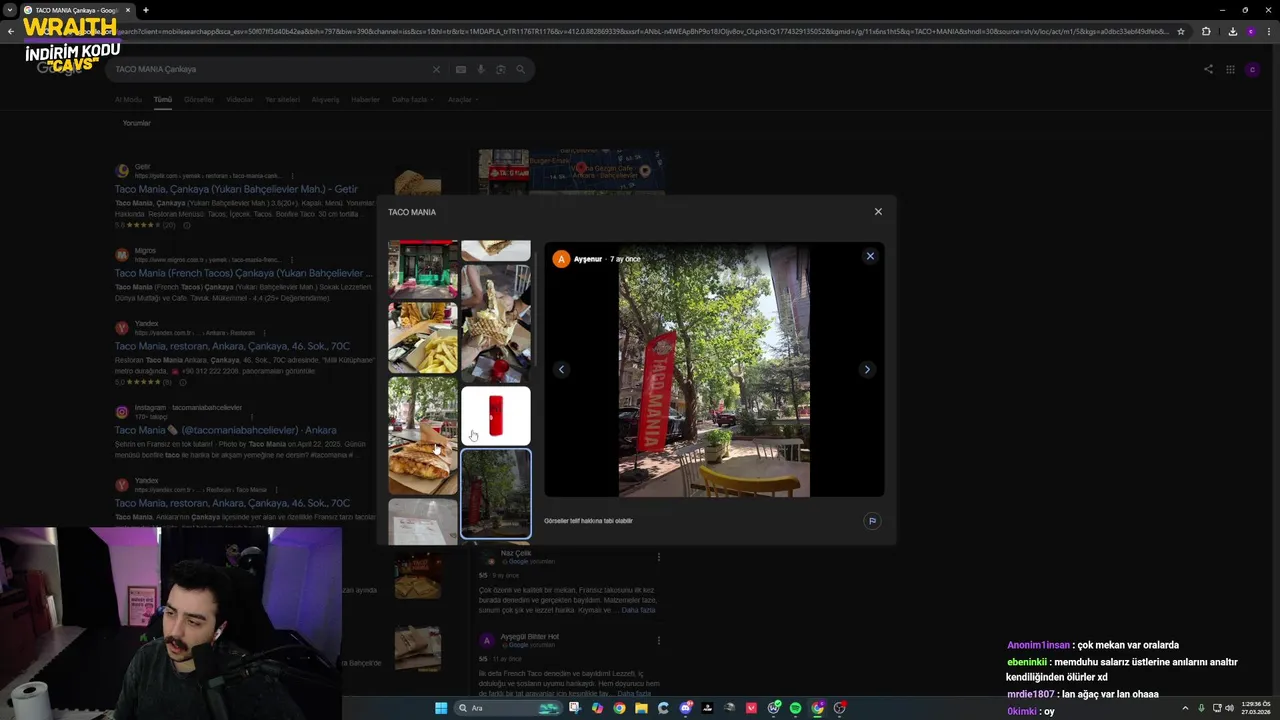
Task: Click the Yorumlar filter chip
Action: 137,123
